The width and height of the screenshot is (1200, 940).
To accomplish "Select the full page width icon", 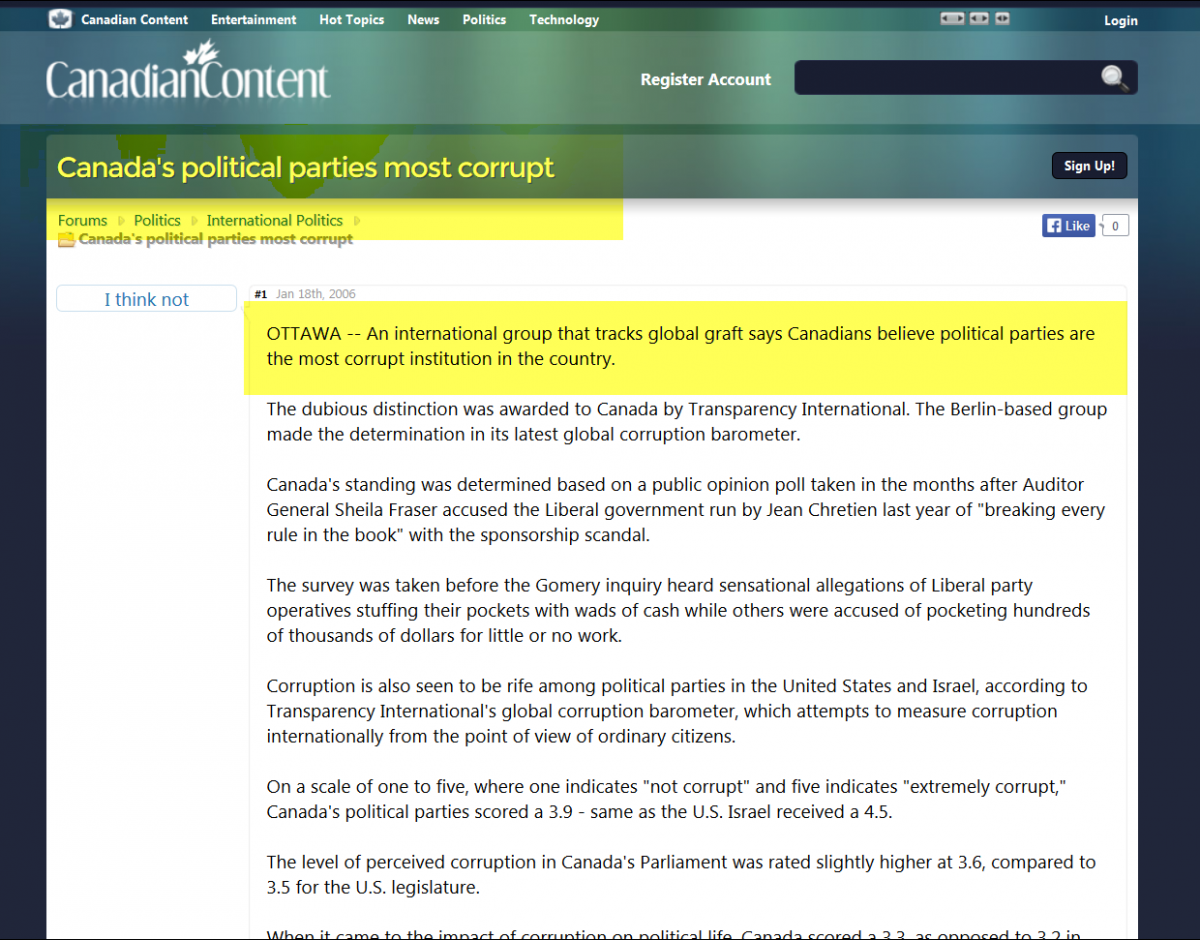I will click(x=952, y=18).
